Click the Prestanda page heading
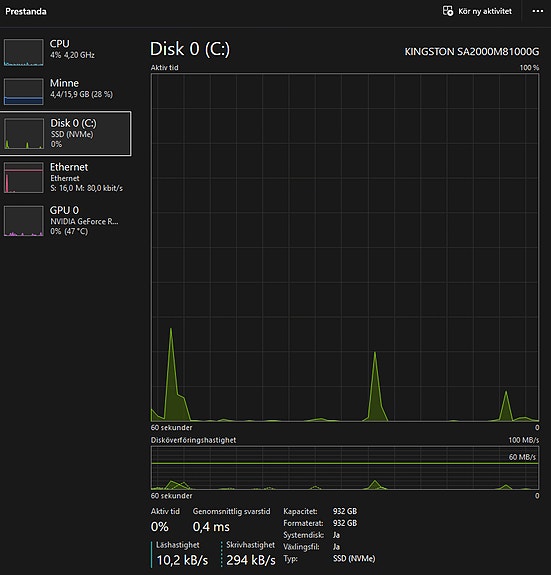This screenshot has width=551, height=575. (x=26, y=11)
